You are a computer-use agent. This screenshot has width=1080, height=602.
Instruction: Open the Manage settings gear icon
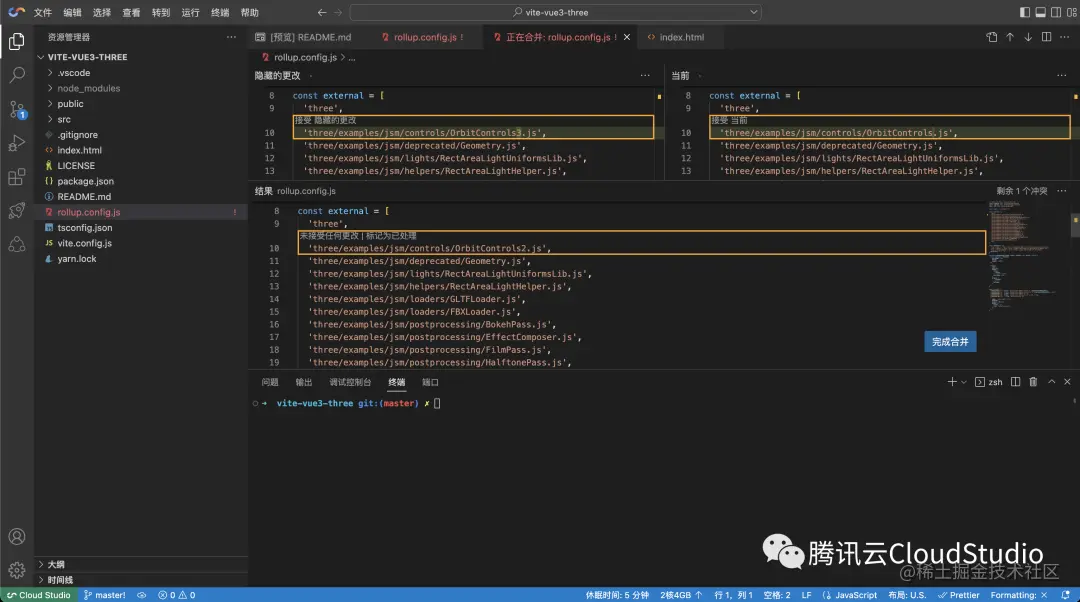pos(17,570)
